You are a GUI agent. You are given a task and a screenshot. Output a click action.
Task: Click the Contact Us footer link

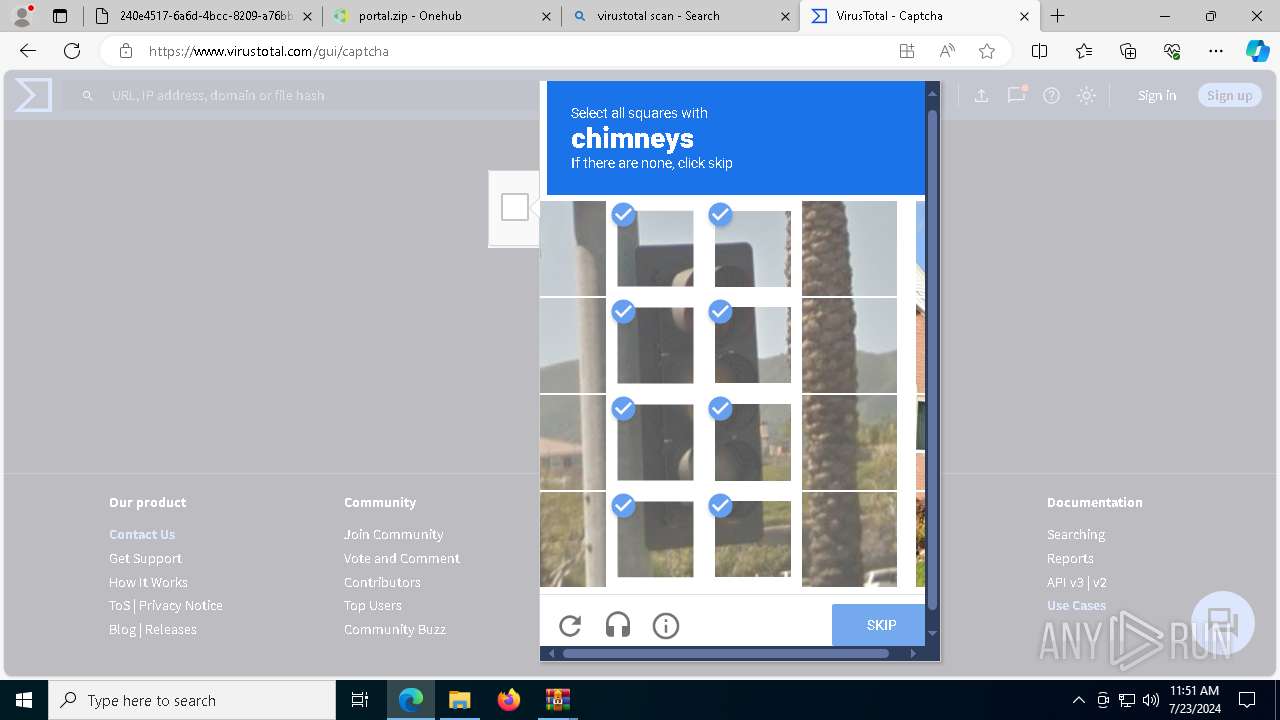tap(142, 534)
